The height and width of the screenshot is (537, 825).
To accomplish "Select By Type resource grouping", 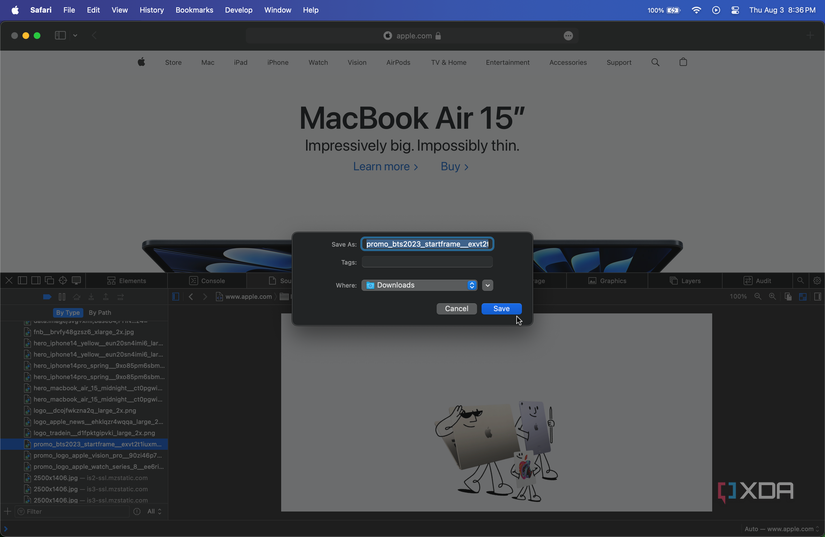I will [68, 312].
